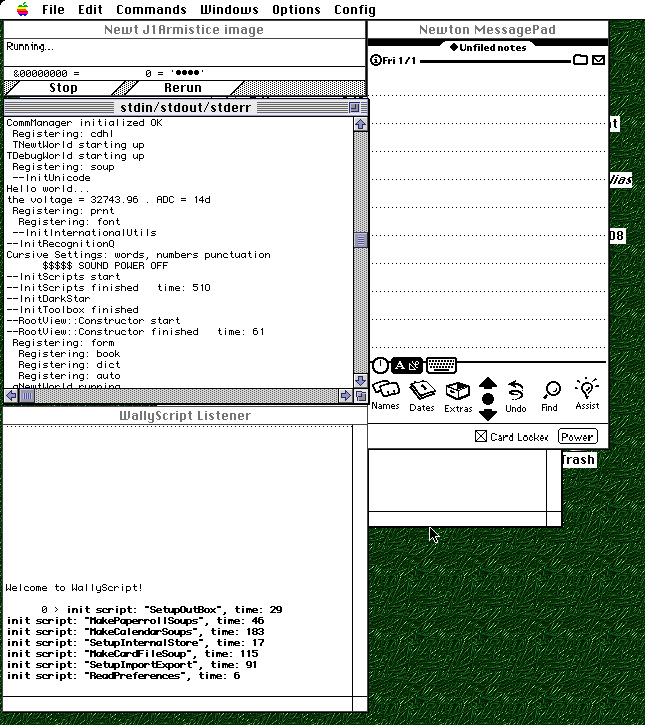The image size is (645, 725).
Task: Click the stdin/stdout/stderr title bar
Action: 185,107
